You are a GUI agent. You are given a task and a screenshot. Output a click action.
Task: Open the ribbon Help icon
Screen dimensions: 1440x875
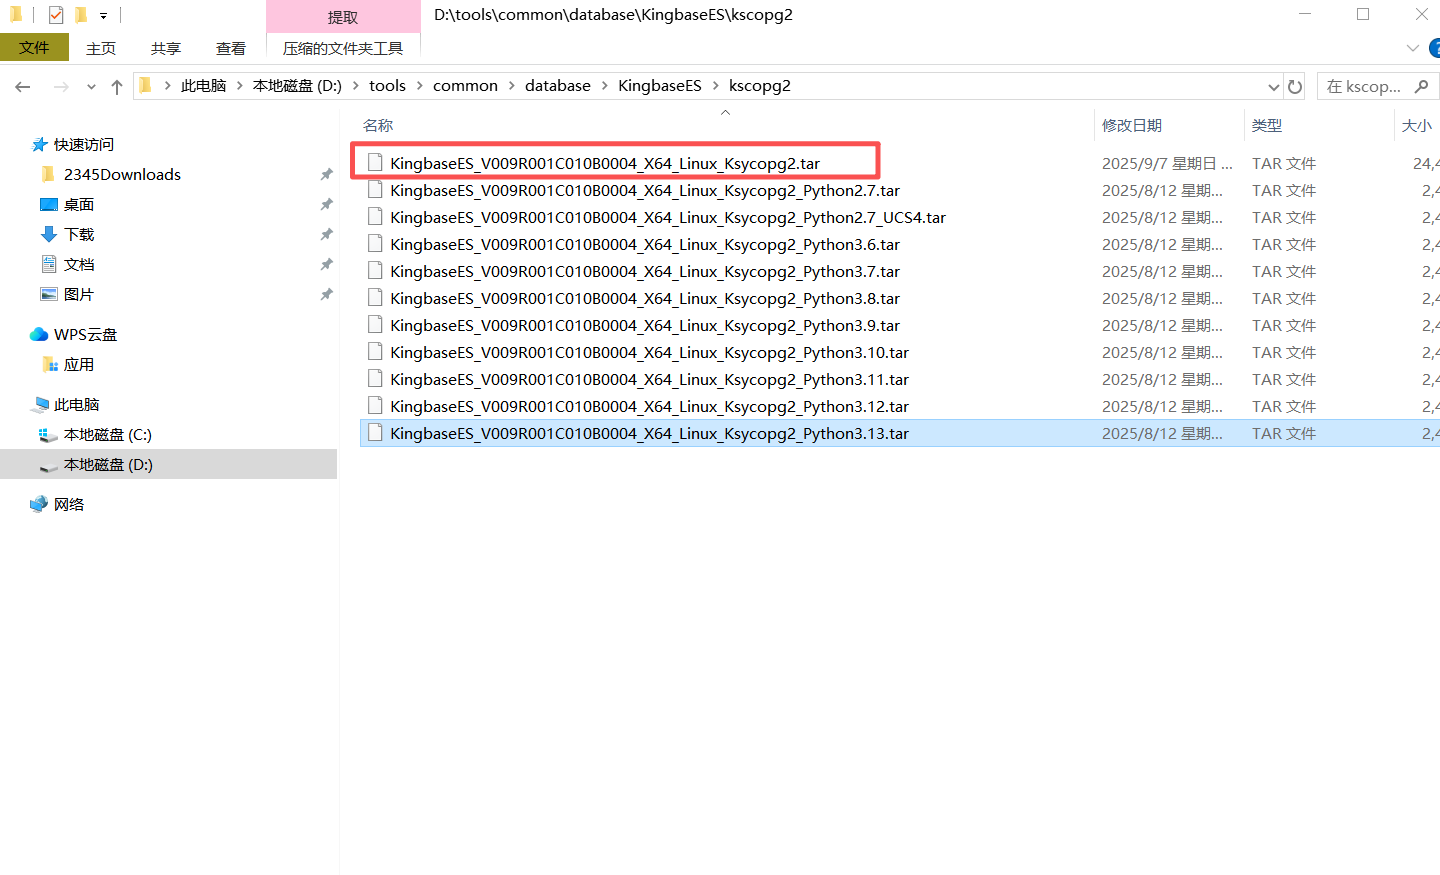click(x=1435, y=48)
